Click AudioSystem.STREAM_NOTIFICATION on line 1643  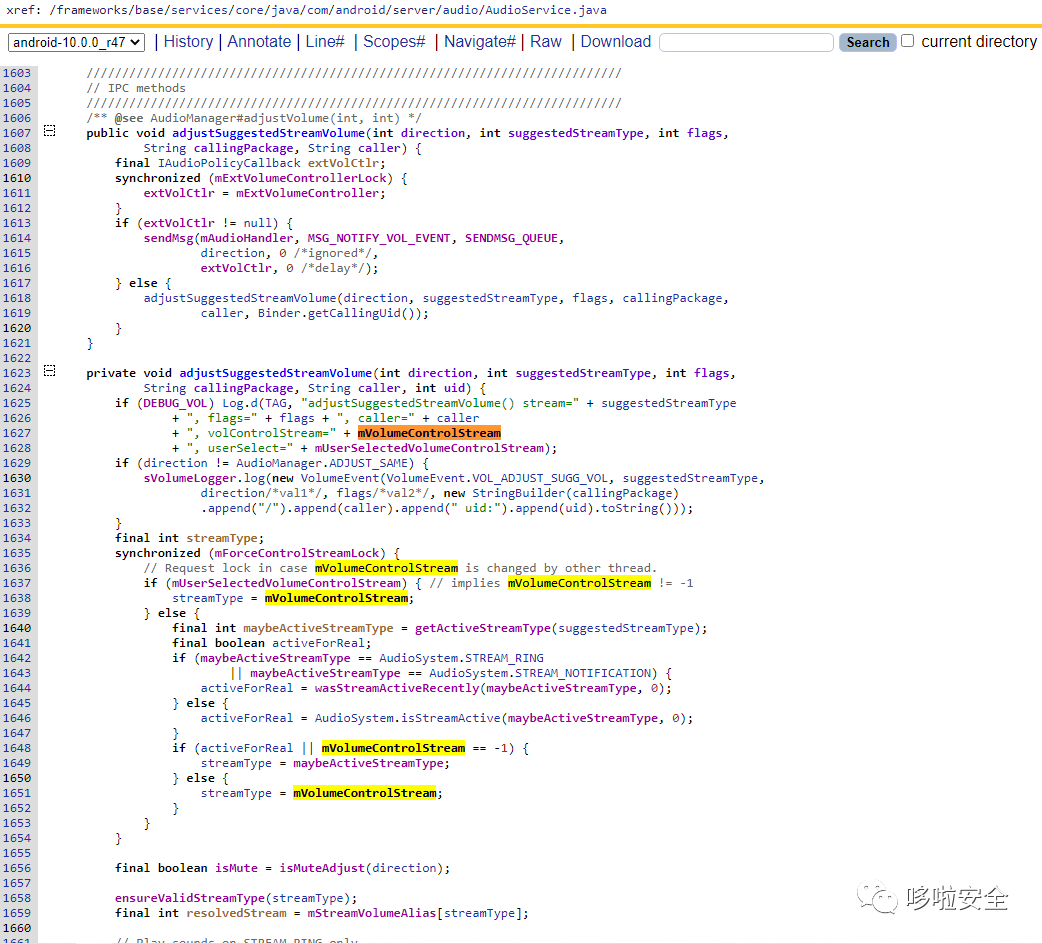[540, 674]
